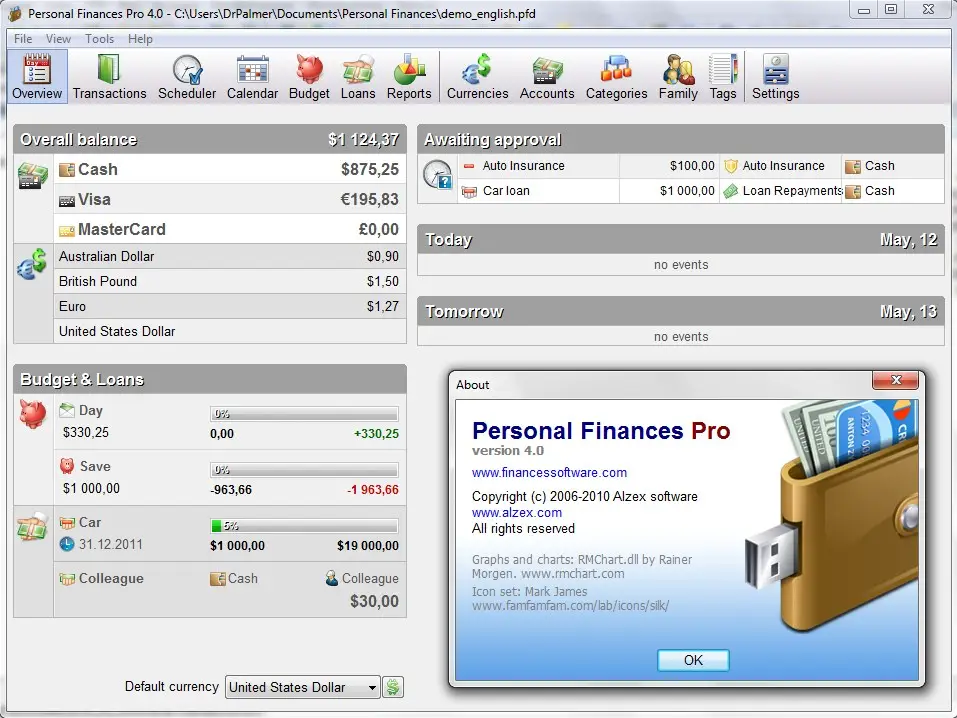Select the Auto Insurance awaiting approval entry
The image size is (957, 718).
tap(701, 166)
